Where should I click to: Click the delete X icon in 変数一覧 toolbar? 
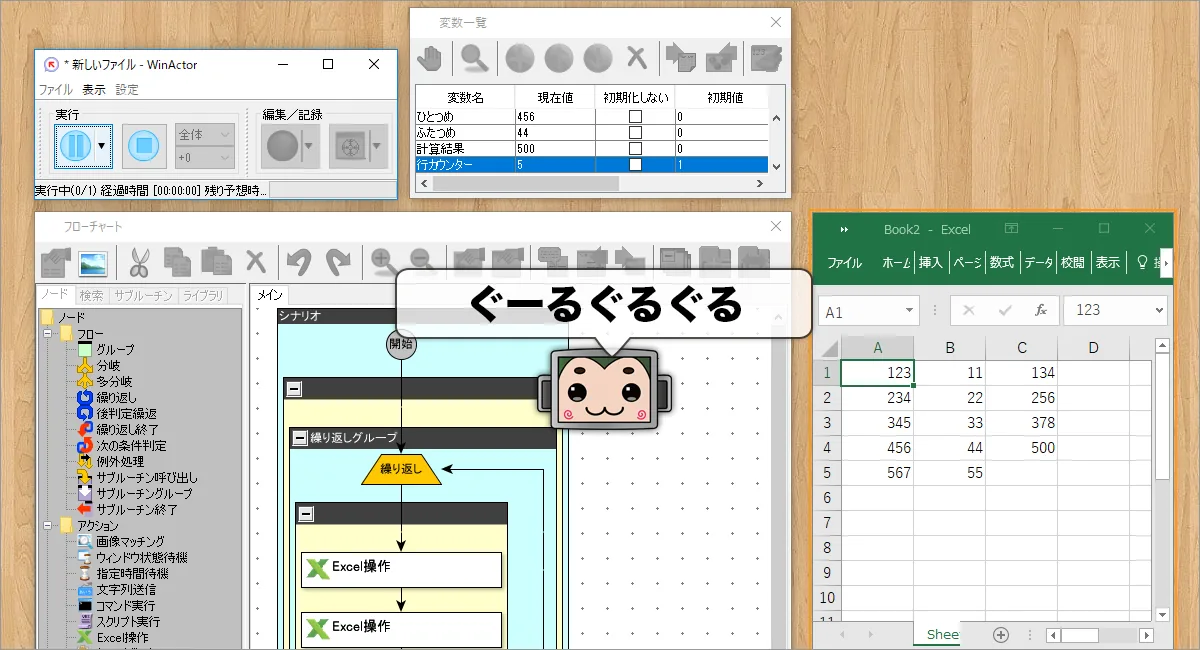637,58
